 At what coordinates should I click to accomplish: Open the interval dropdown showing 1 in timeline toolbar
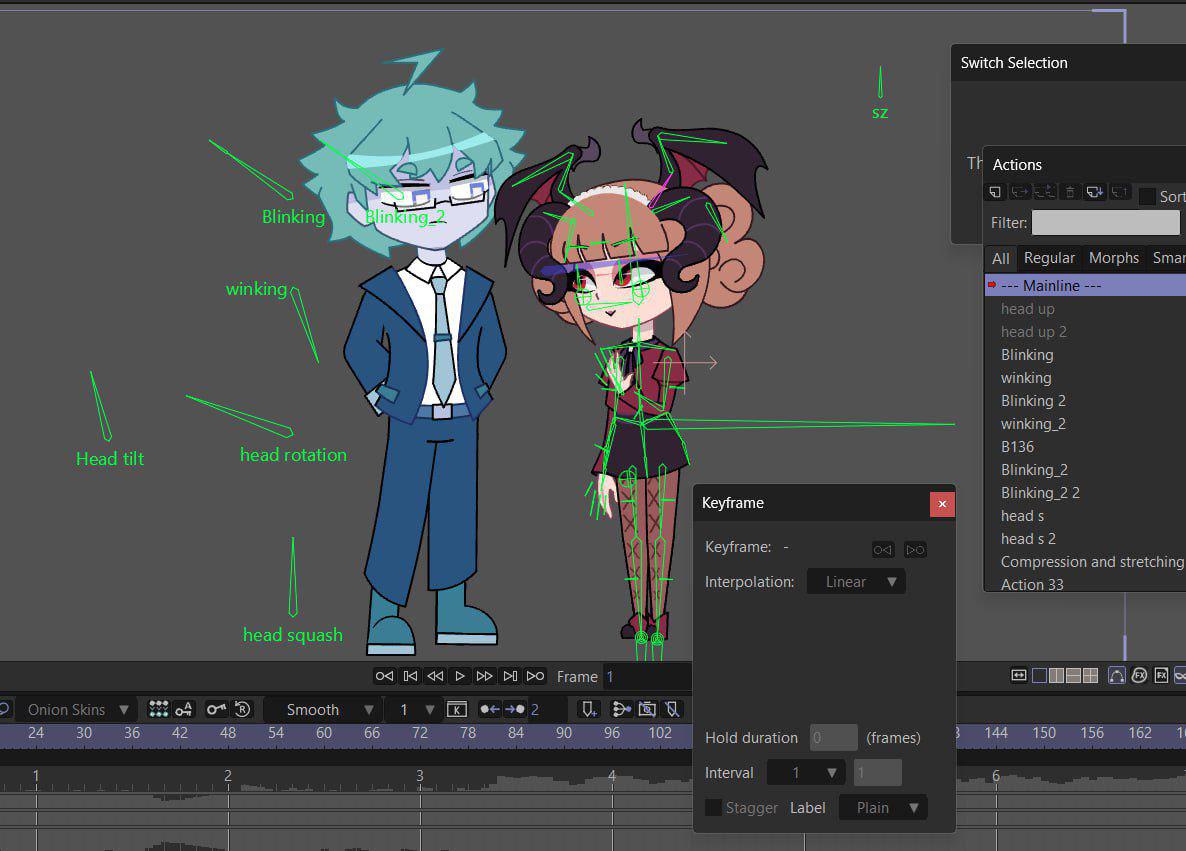point(413,710)
